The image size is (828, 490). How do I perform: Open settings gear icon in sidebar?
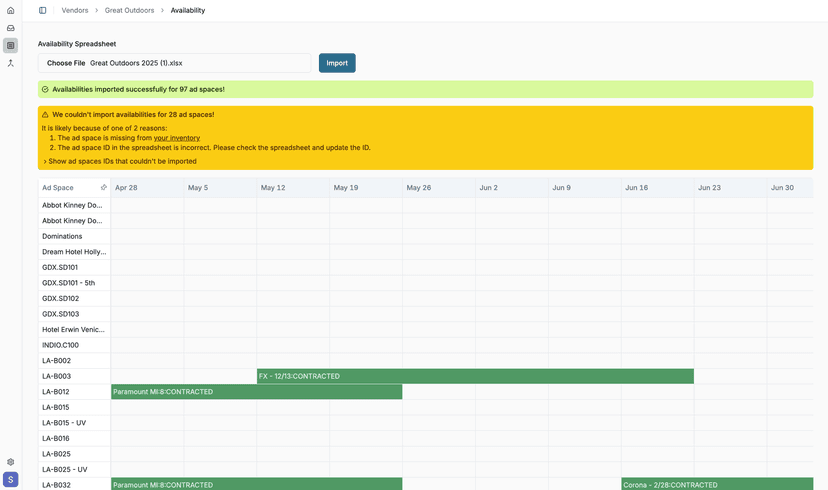click(x=11, y=462)
